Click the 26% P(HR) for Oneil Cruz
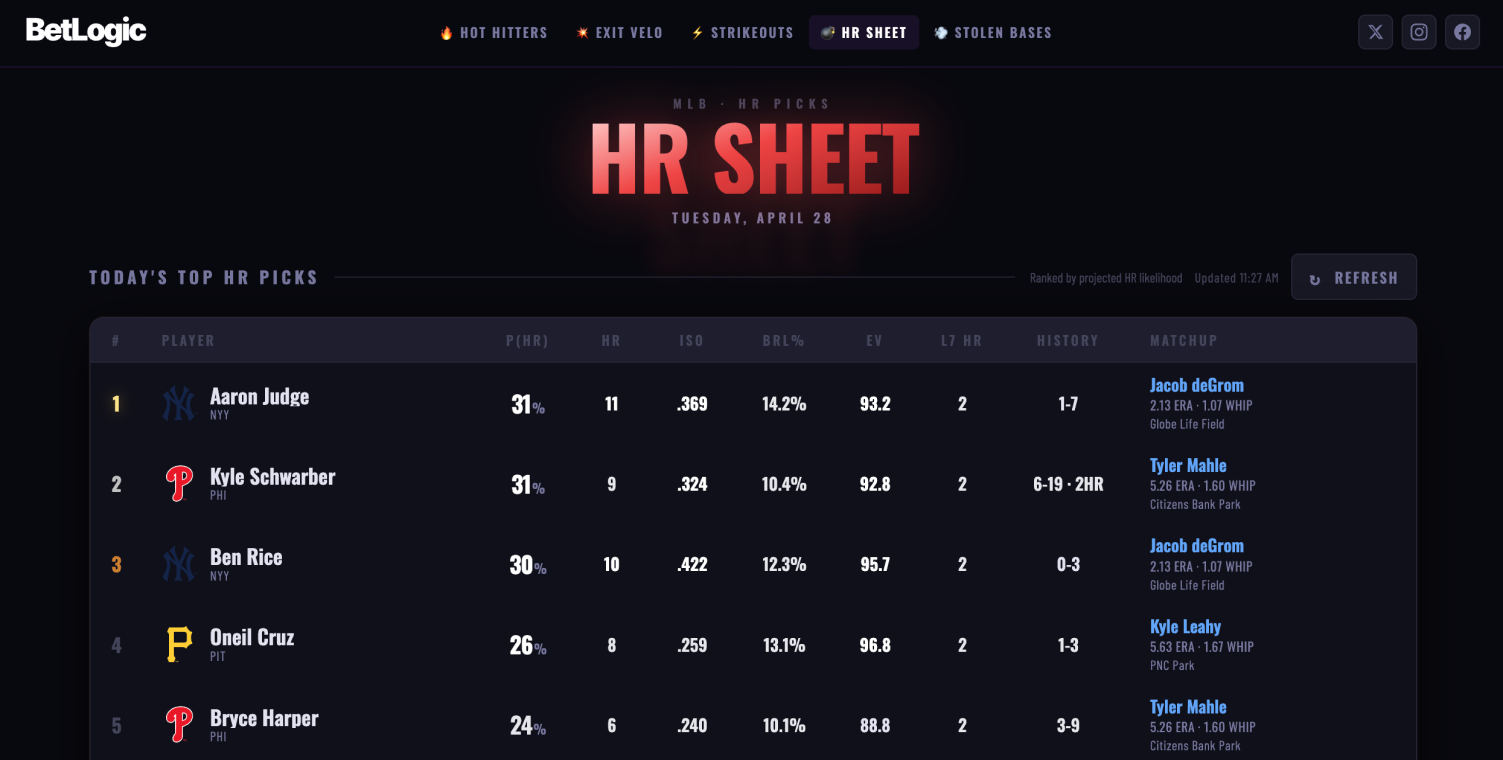 tap(528, 645)
